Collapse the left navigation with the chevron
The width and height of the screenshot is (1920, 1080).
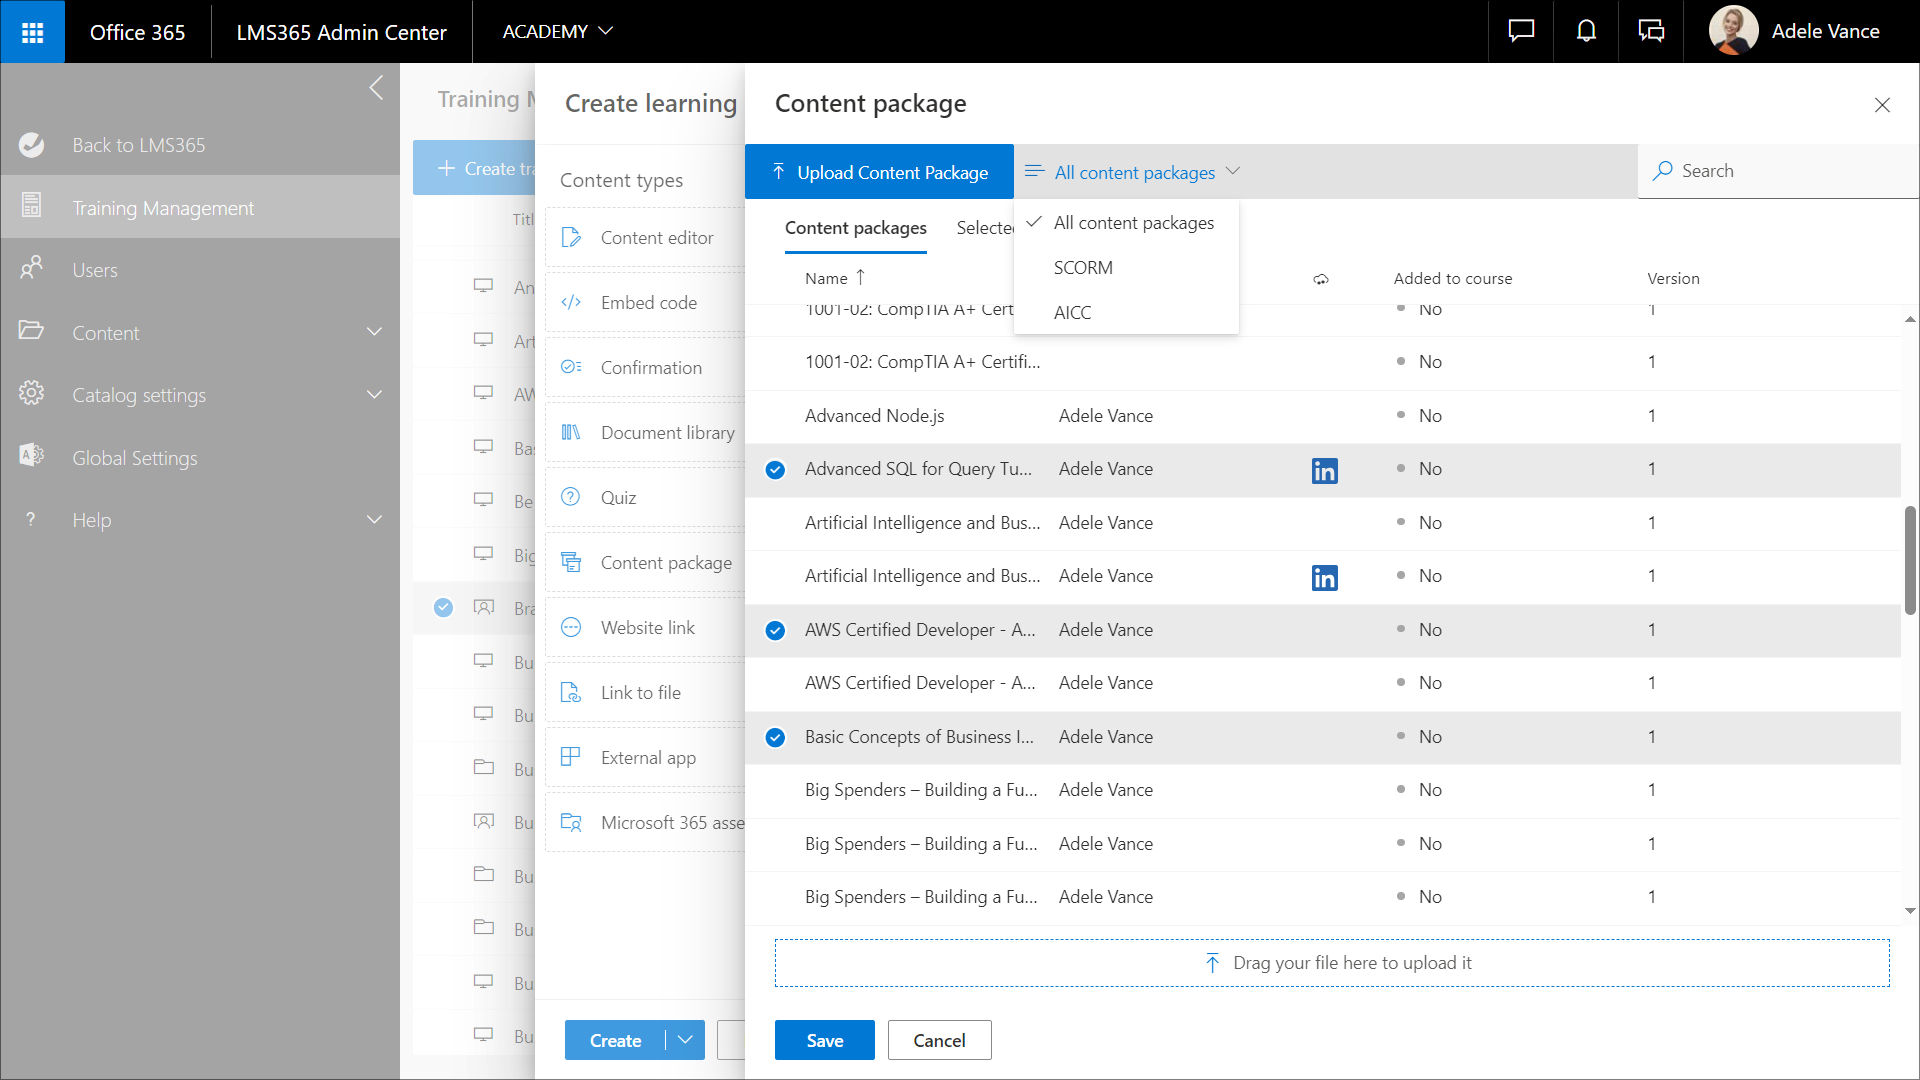coord(376,88)
